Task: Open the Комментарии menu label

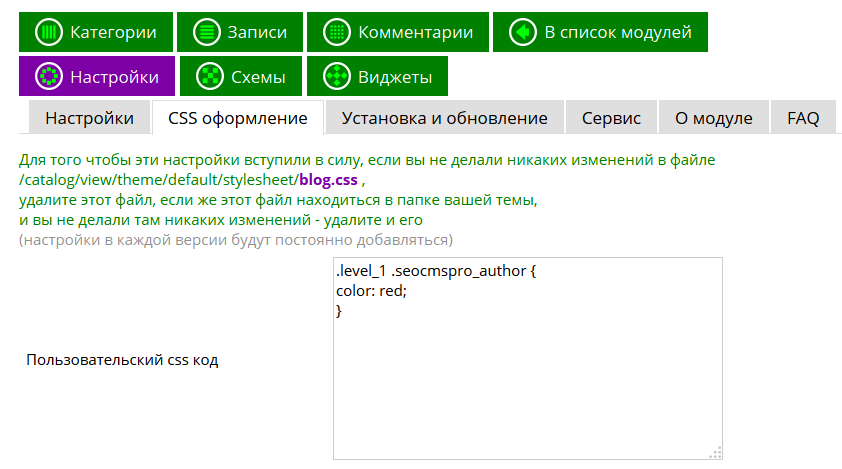Action: pyautogui.click(x=415, y=33)
